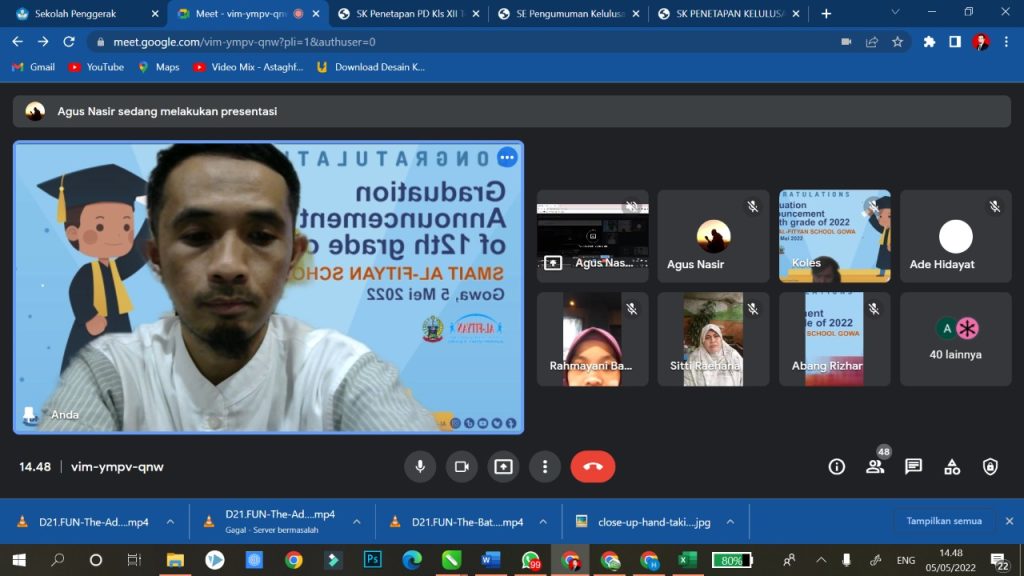Click the address bar URL field
The width and height of the screenshot is (1024, 576).
(450, 42)
